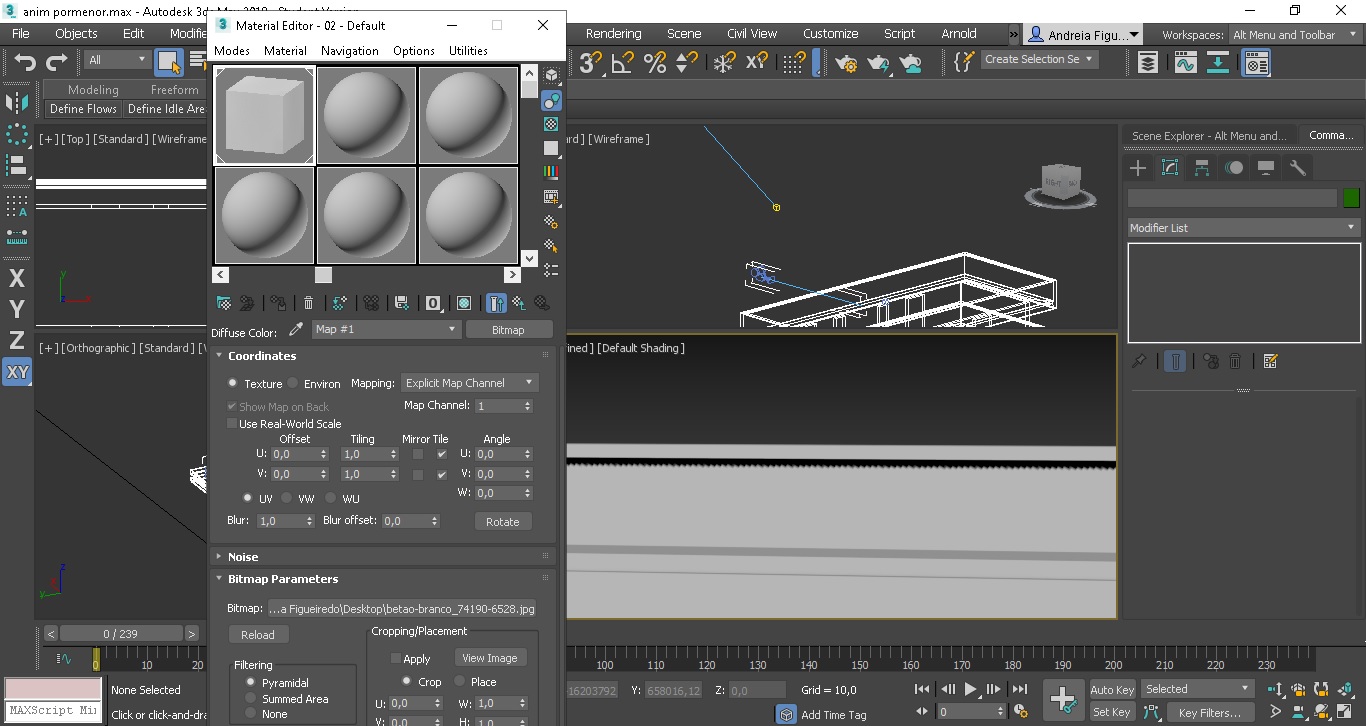The image size is (1366, 726).
Task: Open Create Selection Set dropdown
Action: [1038, 59]
